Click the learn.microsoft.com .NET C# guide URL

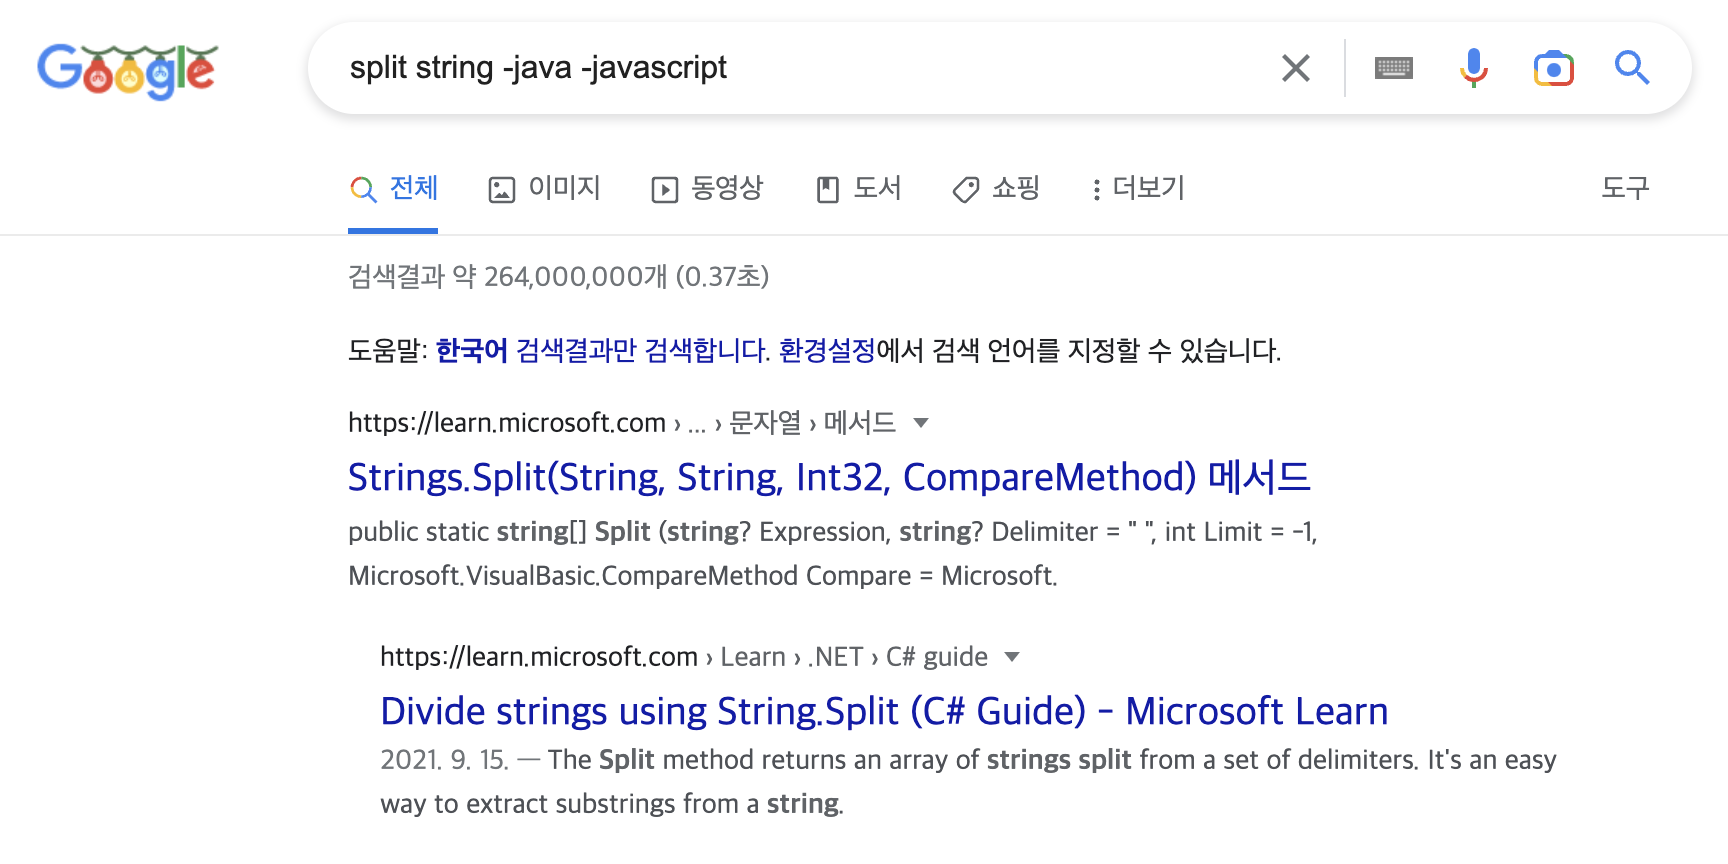pyautogui.click(x=684, y=657)
